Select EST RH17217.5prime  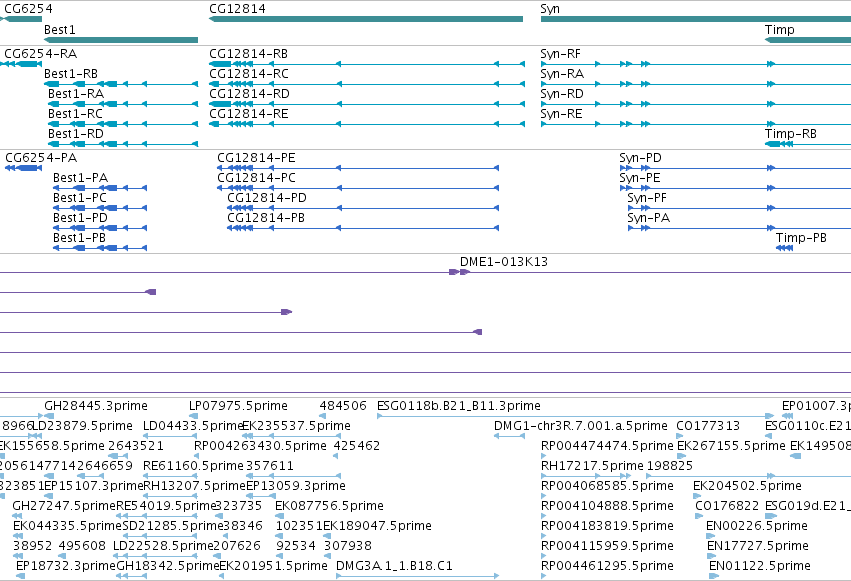[592, 466]
